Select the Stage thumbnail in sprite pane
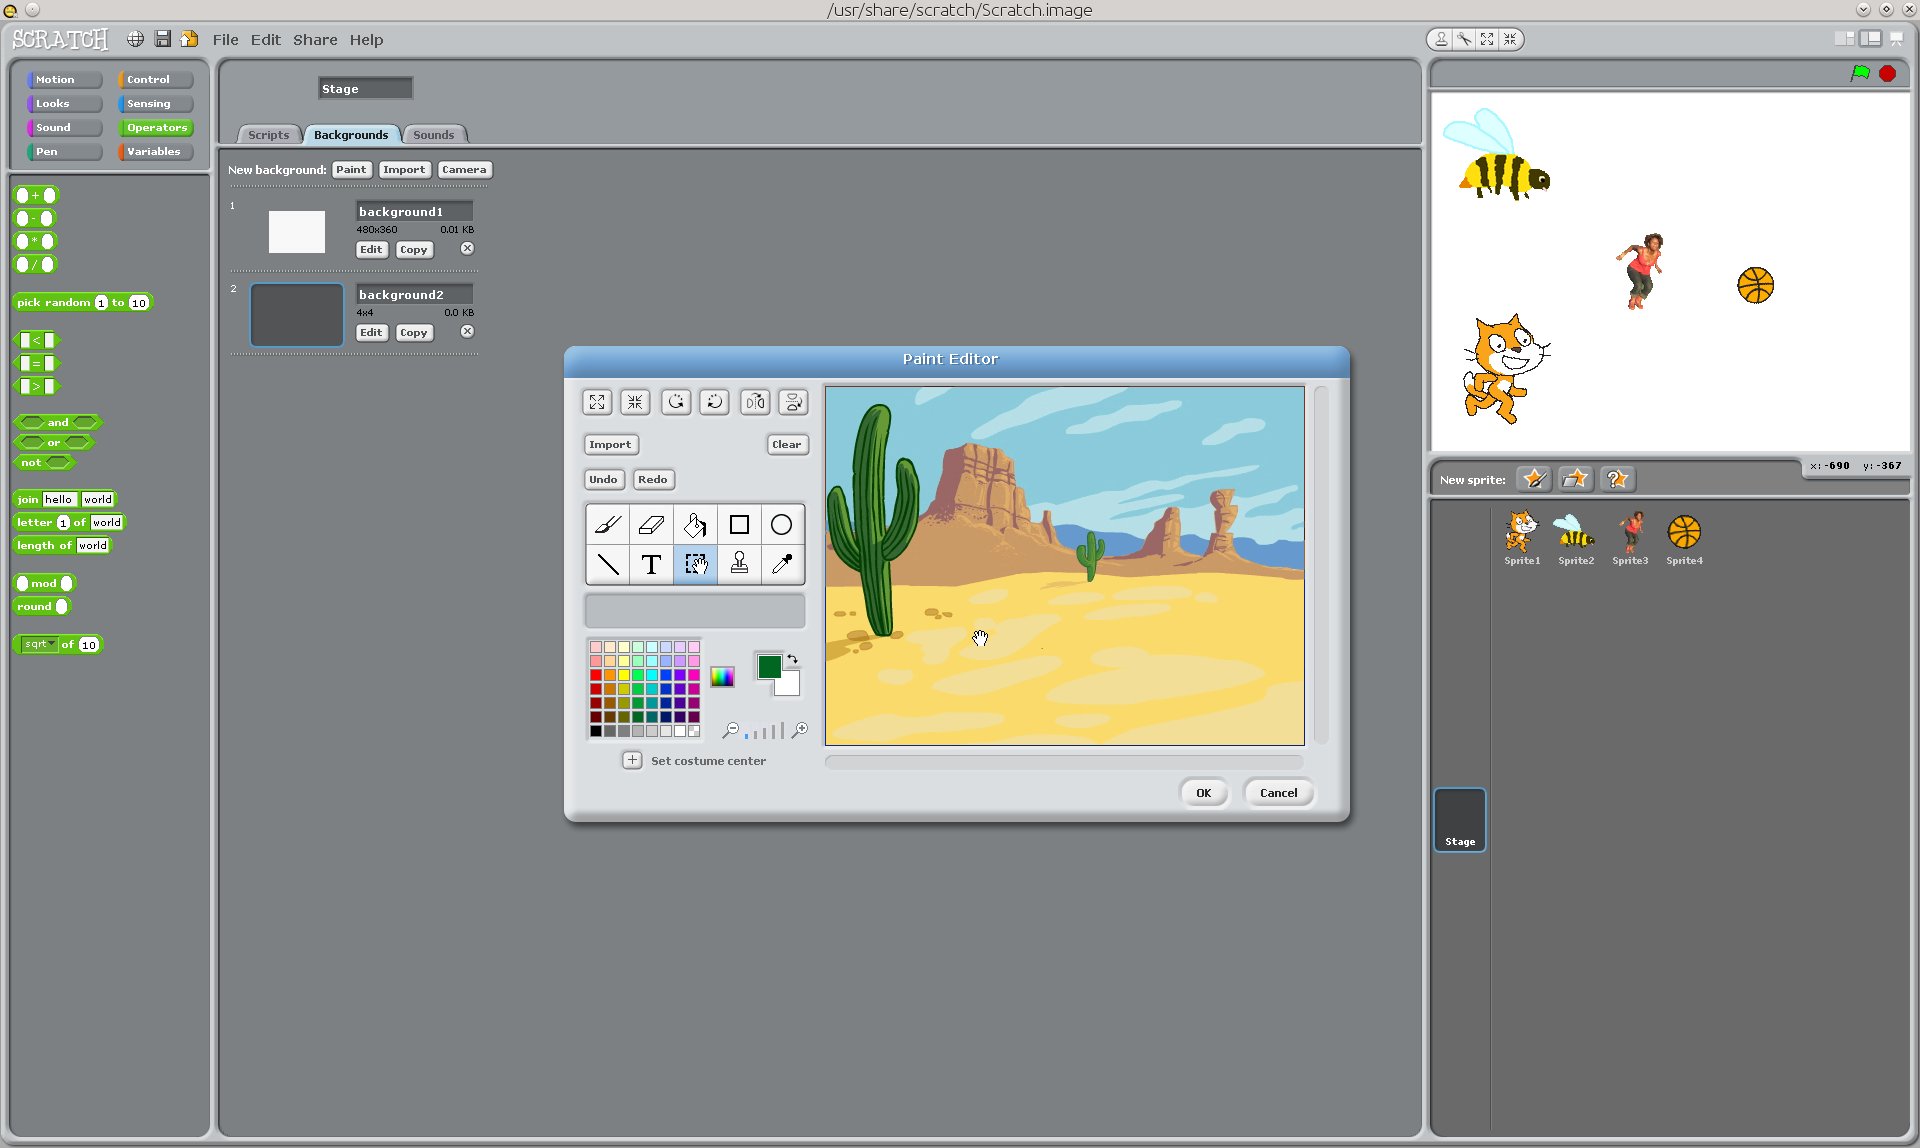The width and height of the screenshot is (1920, 1148). pos(1460,820)
